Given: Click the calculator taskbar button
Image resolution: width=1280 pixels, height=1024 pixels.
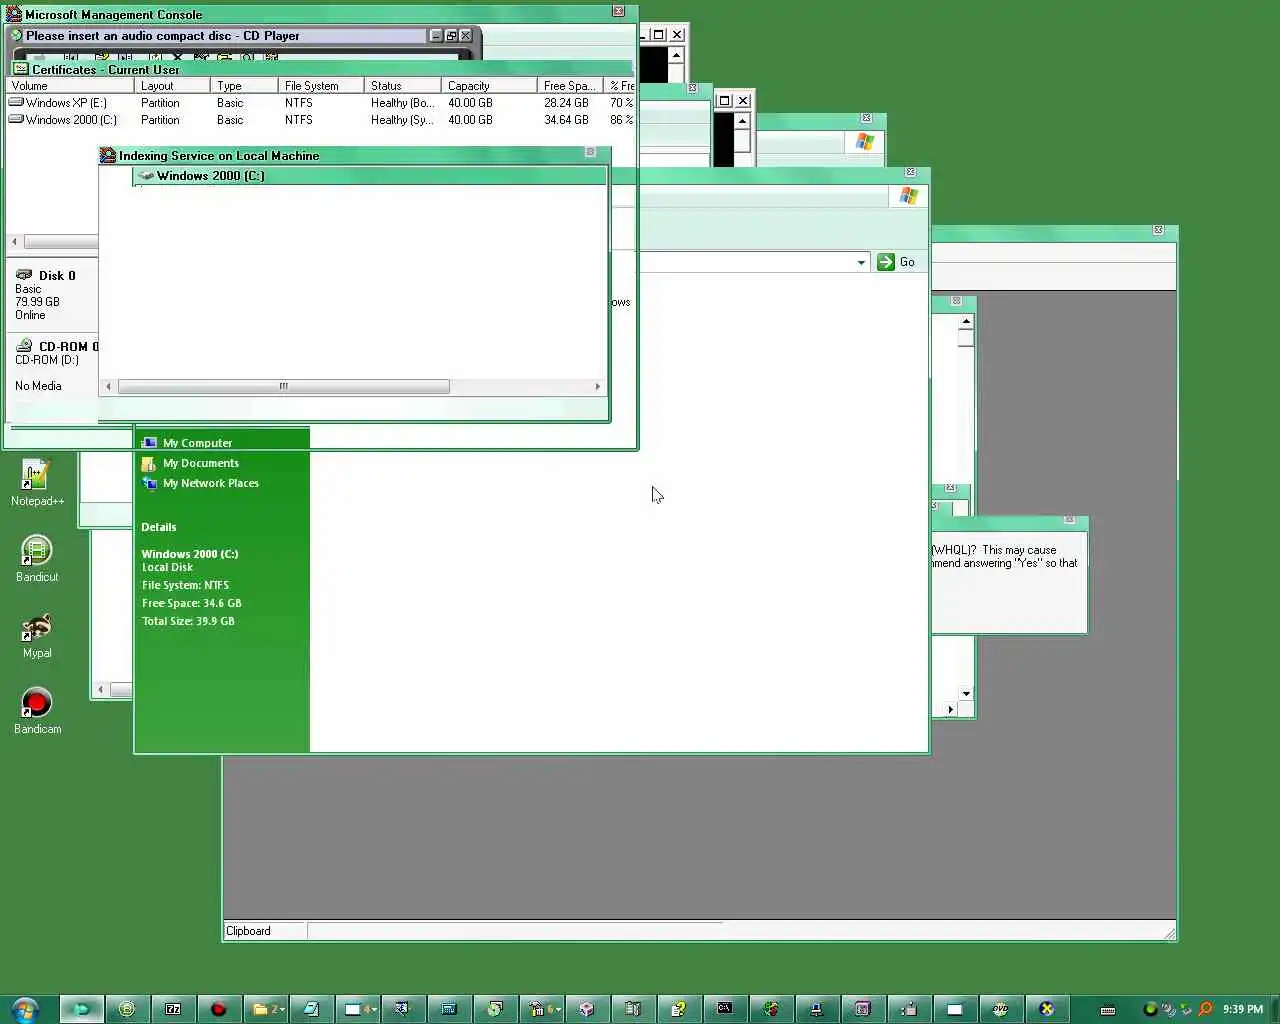Looking at the screenshot, I should pos(449,1009).
